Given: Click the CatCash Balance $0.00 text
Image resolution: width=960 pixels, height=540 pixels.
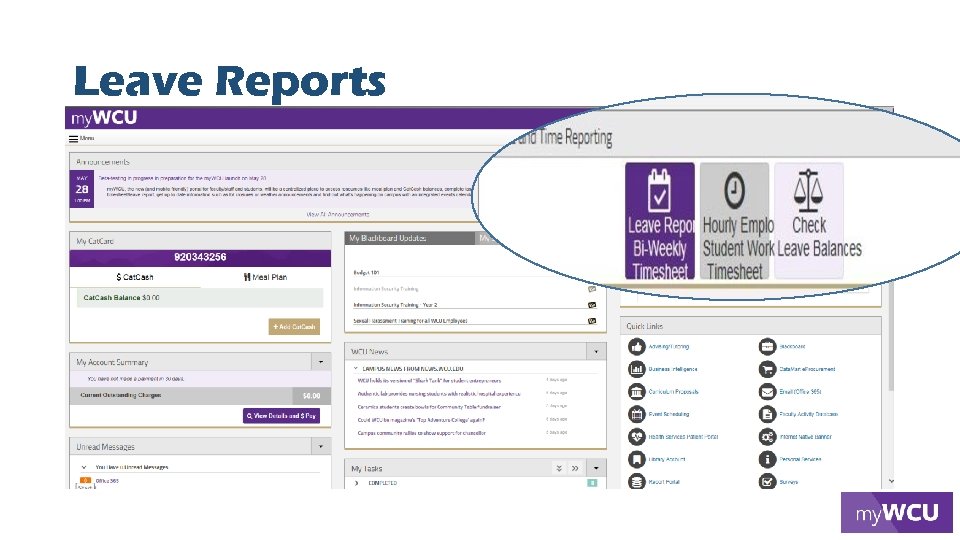Looking at the screenshot, I should [x=121, y=298].
